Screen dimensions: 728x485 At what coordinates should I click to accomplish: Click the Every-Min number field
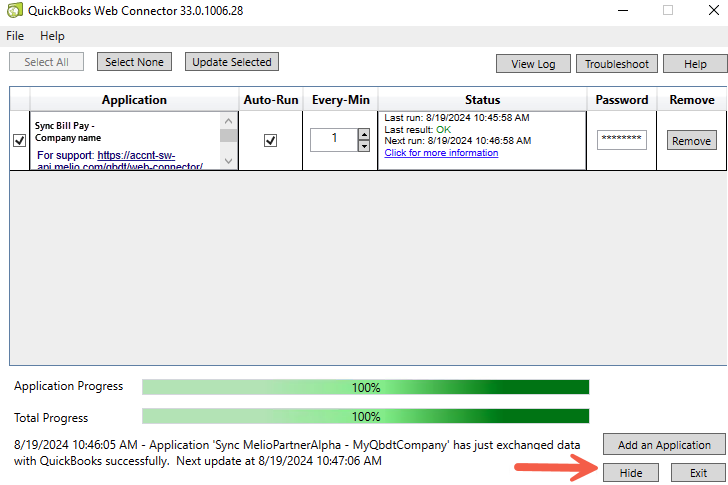[333, 140]
